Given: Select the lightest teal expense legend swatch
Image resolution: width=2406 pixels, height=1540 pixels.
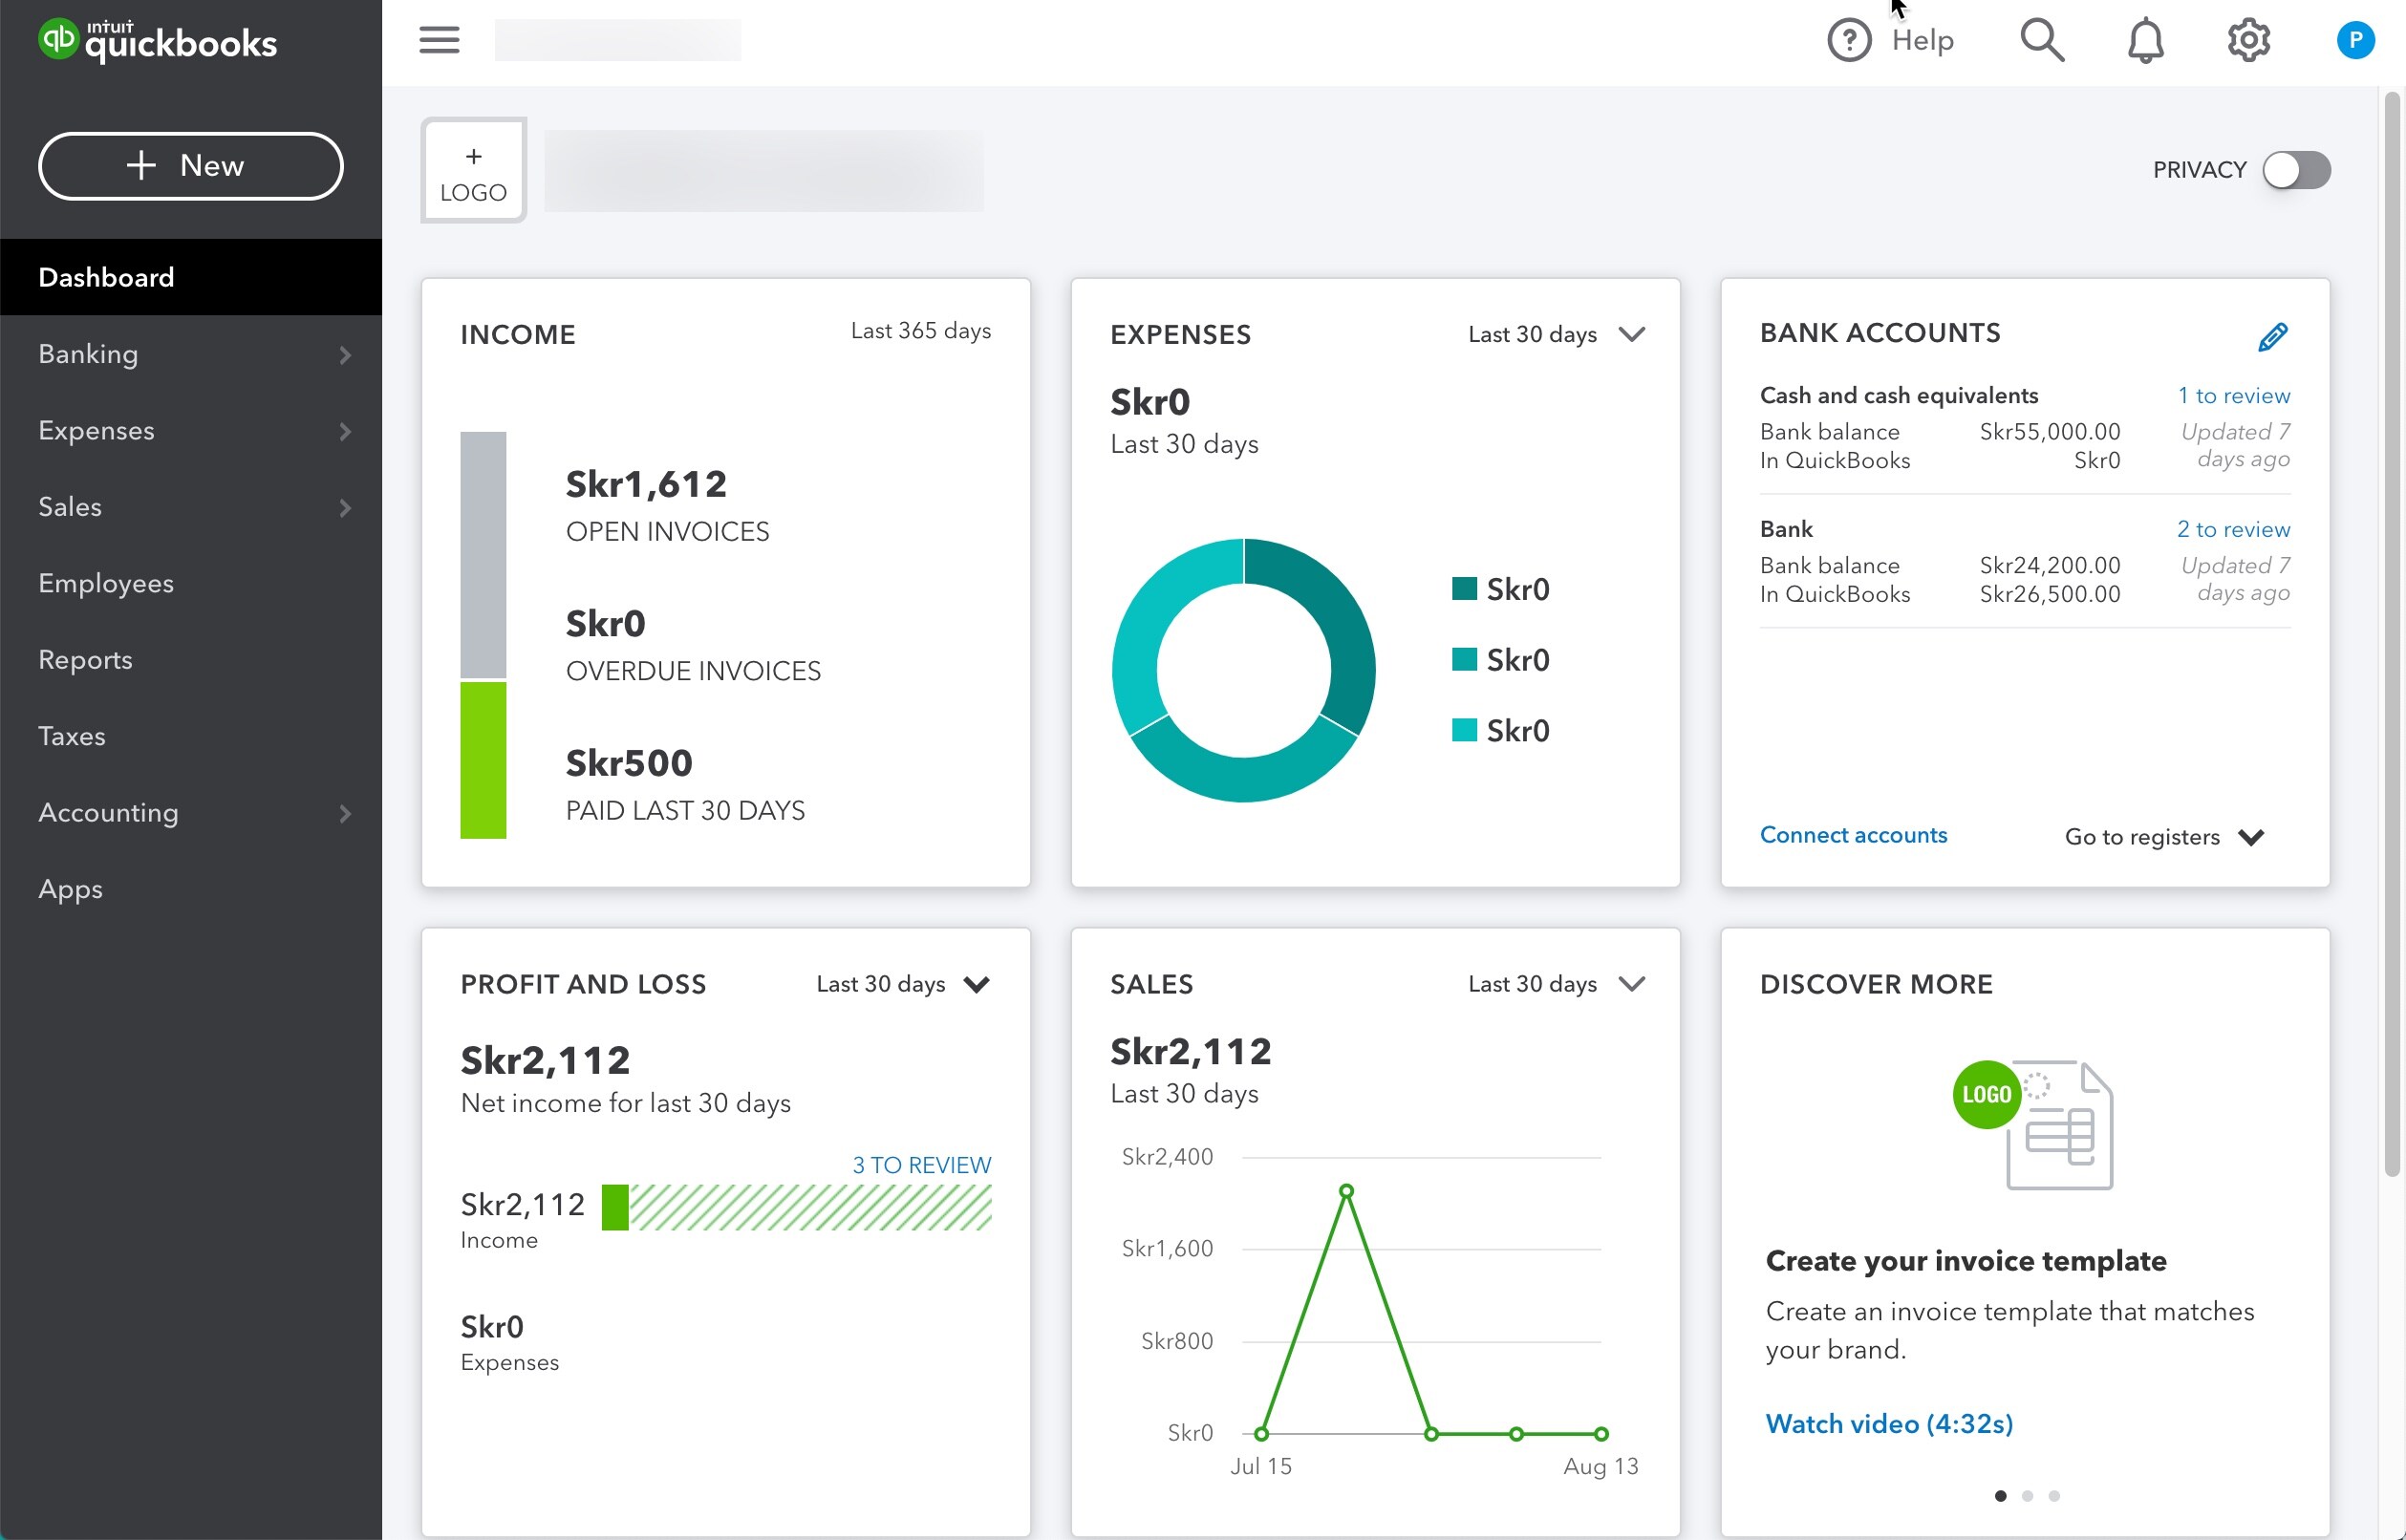Looking at the screenshot, I should pos(1464,730).
